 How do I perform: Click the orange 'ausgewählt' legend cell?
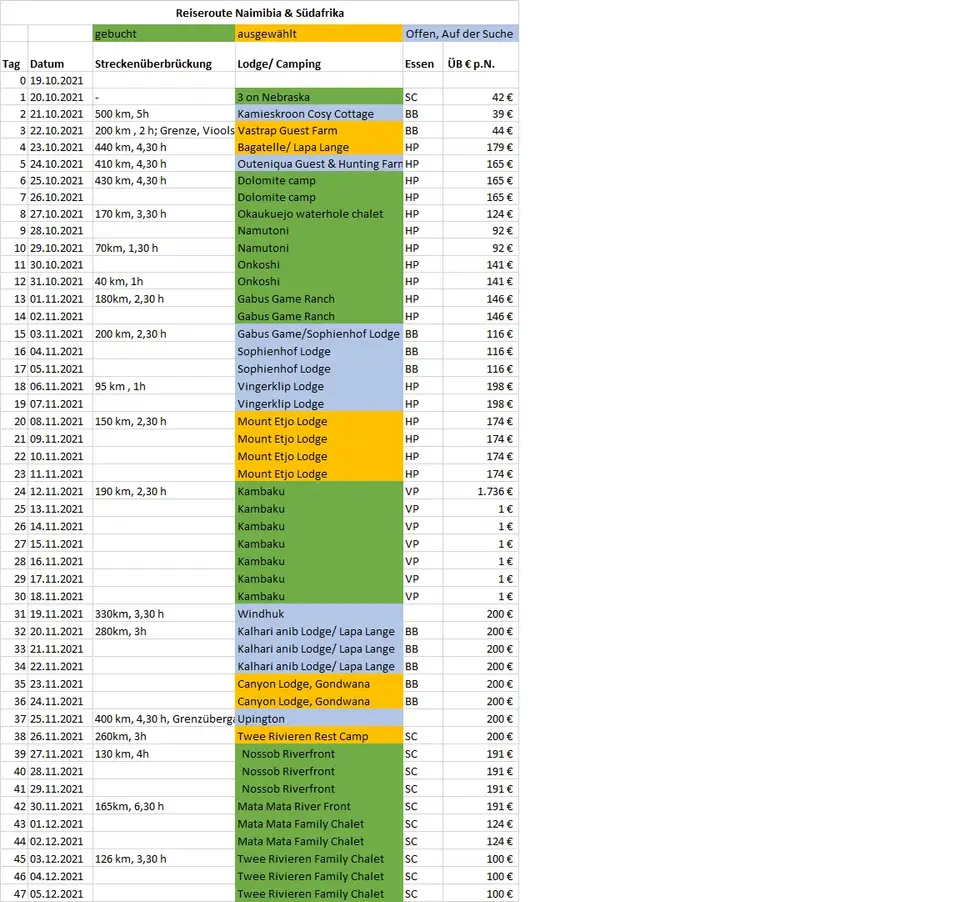pyautogui.click(x=319, y=34)
